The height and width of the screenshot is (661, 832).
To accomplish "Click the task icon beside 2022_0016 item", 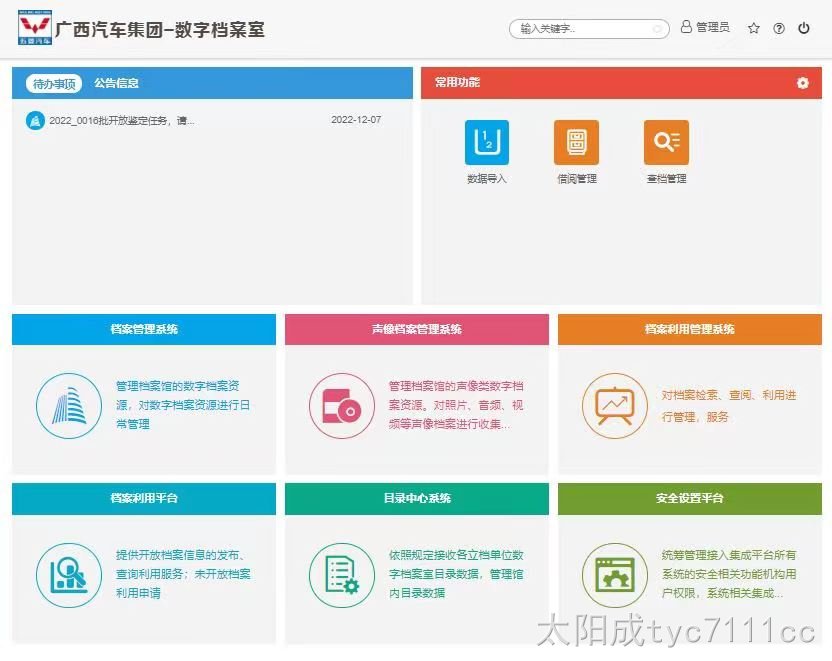I will pyautogui.click(x=35, y=120).
